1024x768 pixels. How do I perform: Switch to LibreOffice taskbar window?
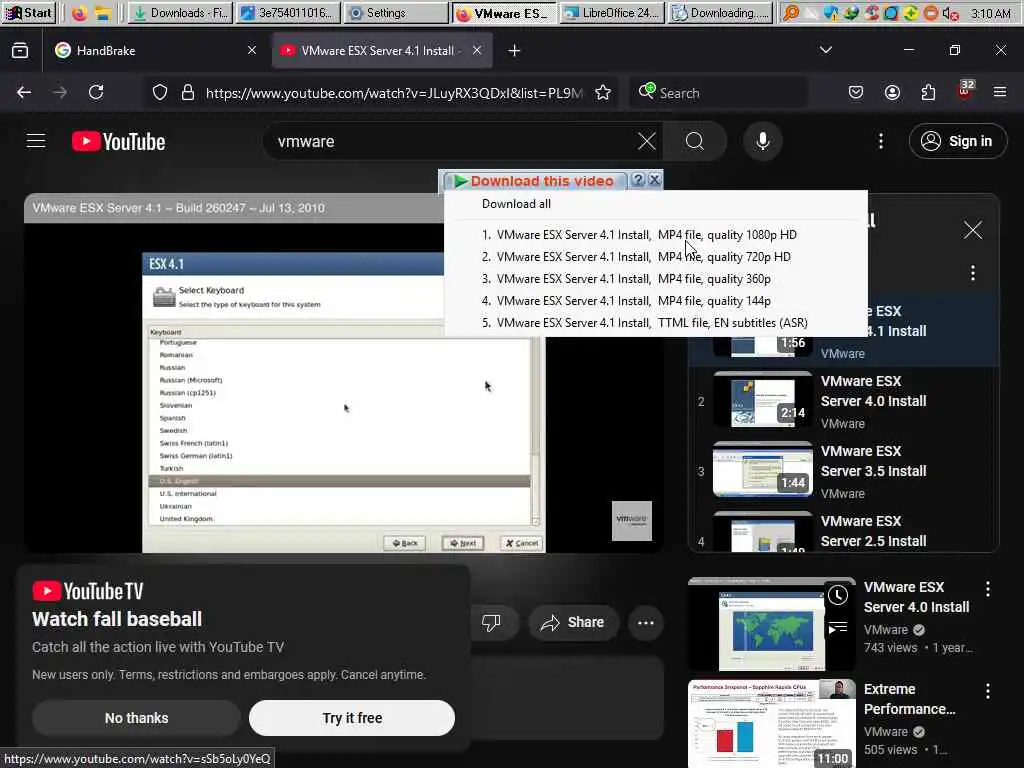(x=611, y=12)
